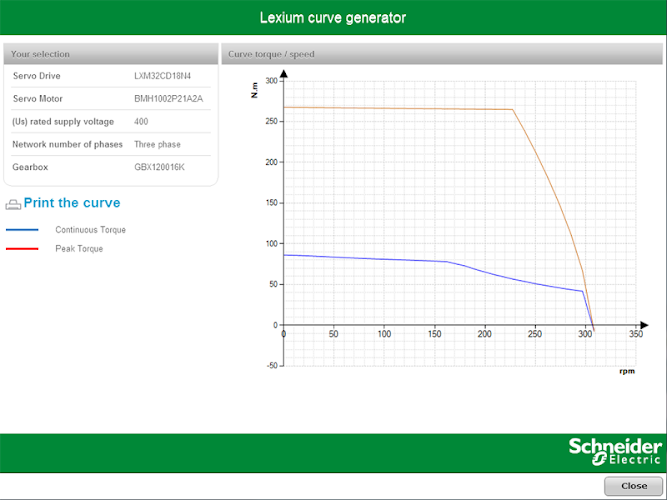Image resolution: width=667 pixels, height=500 pixels.
Task: Select the Servo Drive row label
Action: (x=37, y=76)
